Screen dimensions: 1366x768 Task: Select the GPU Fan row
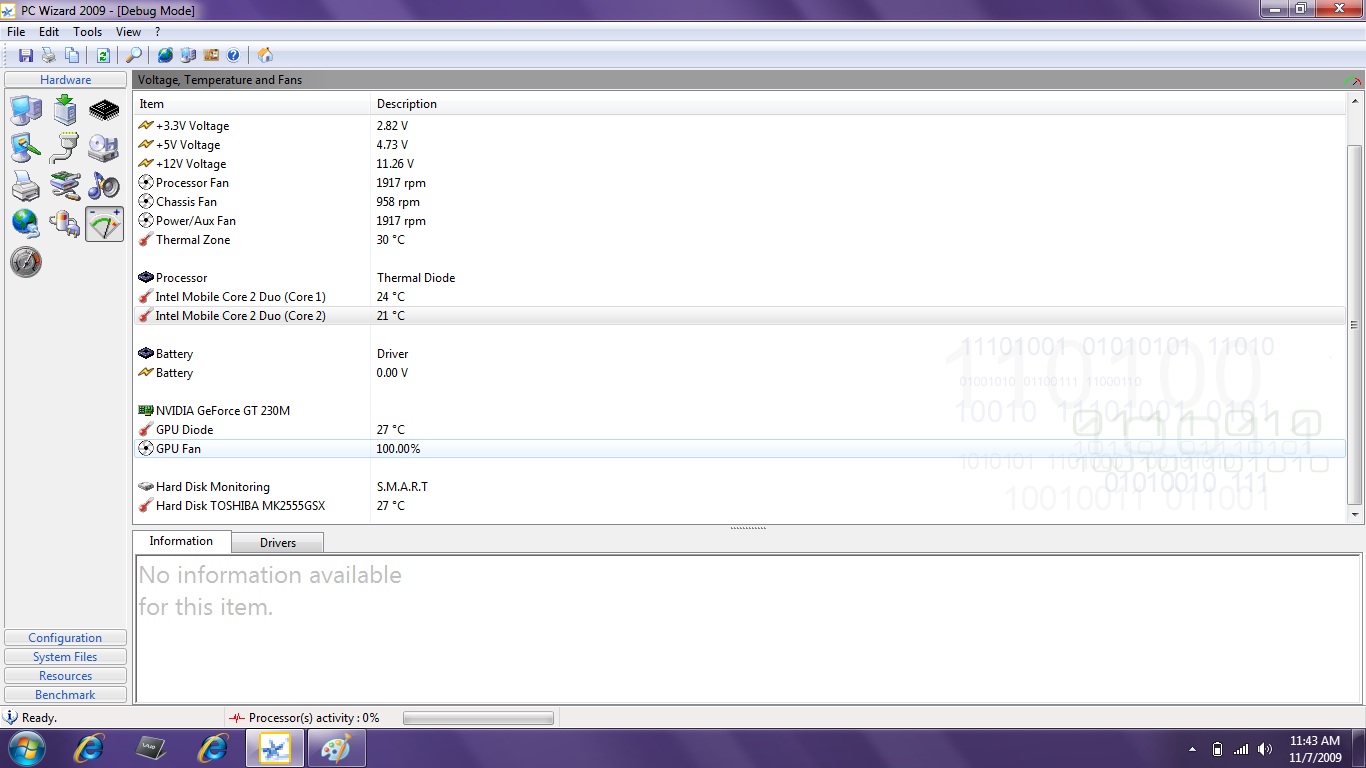tap(740, 449)
